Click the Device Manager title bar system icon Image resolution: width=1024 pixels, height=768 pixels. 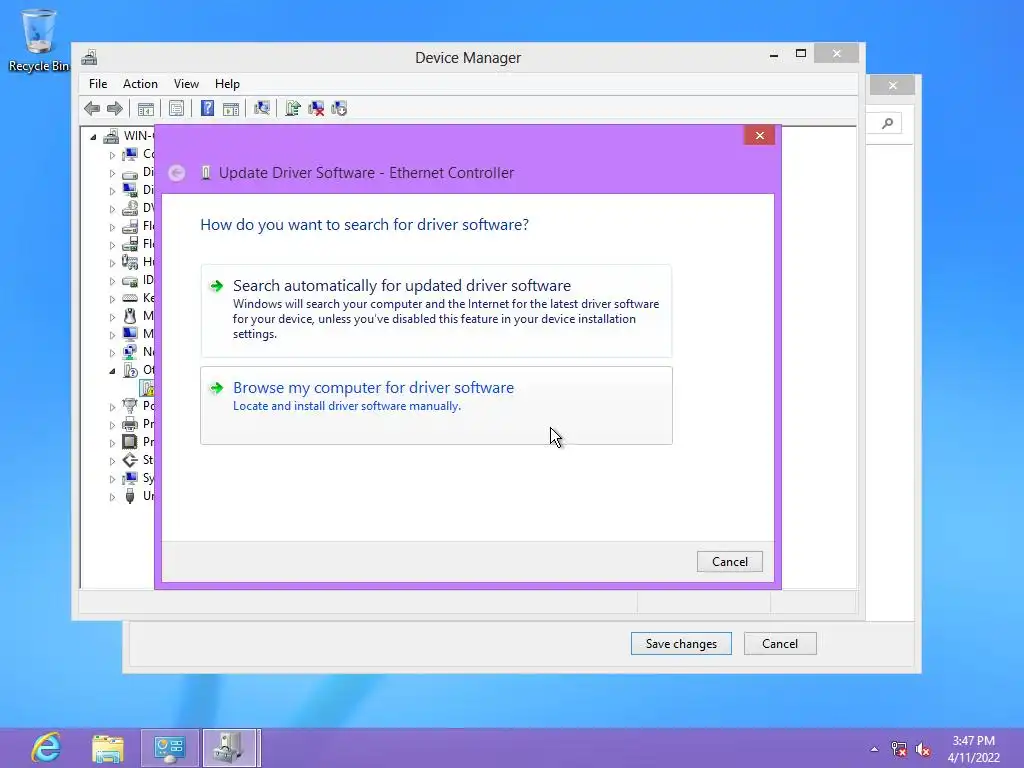[89, 57]
